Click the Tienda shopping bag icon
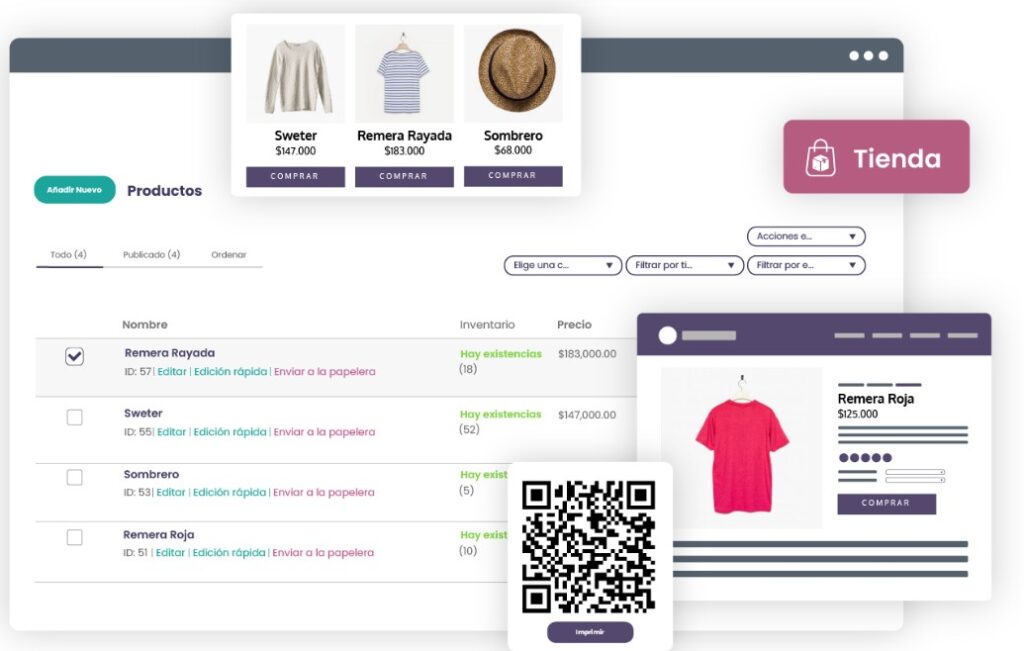Viewport: 1024px width, 651px height. (820, 157)
